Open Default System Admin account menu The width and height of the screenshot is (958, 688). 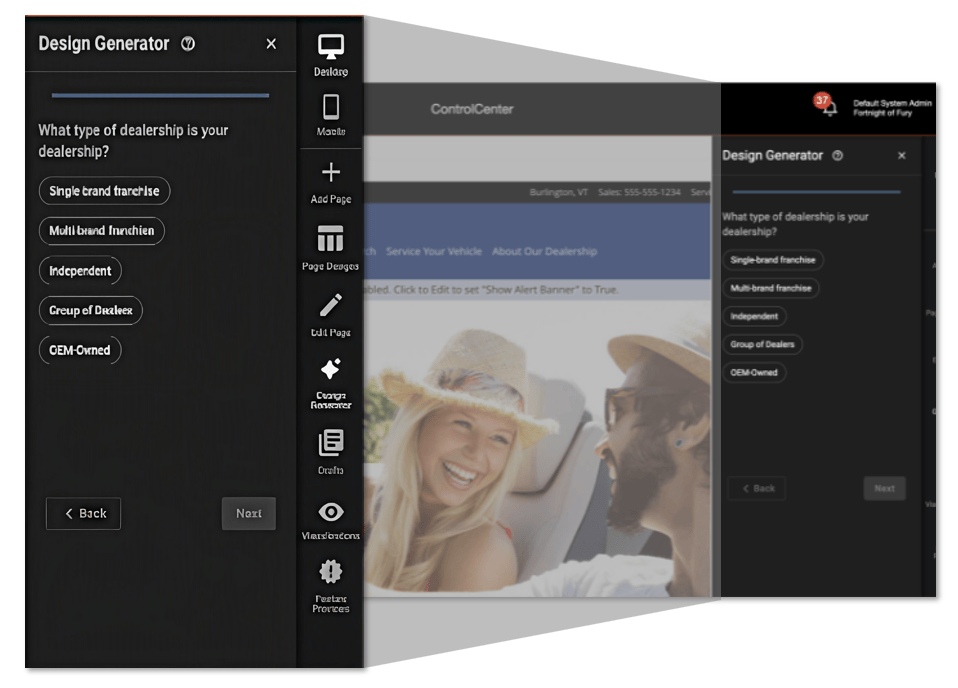(892, 108)
